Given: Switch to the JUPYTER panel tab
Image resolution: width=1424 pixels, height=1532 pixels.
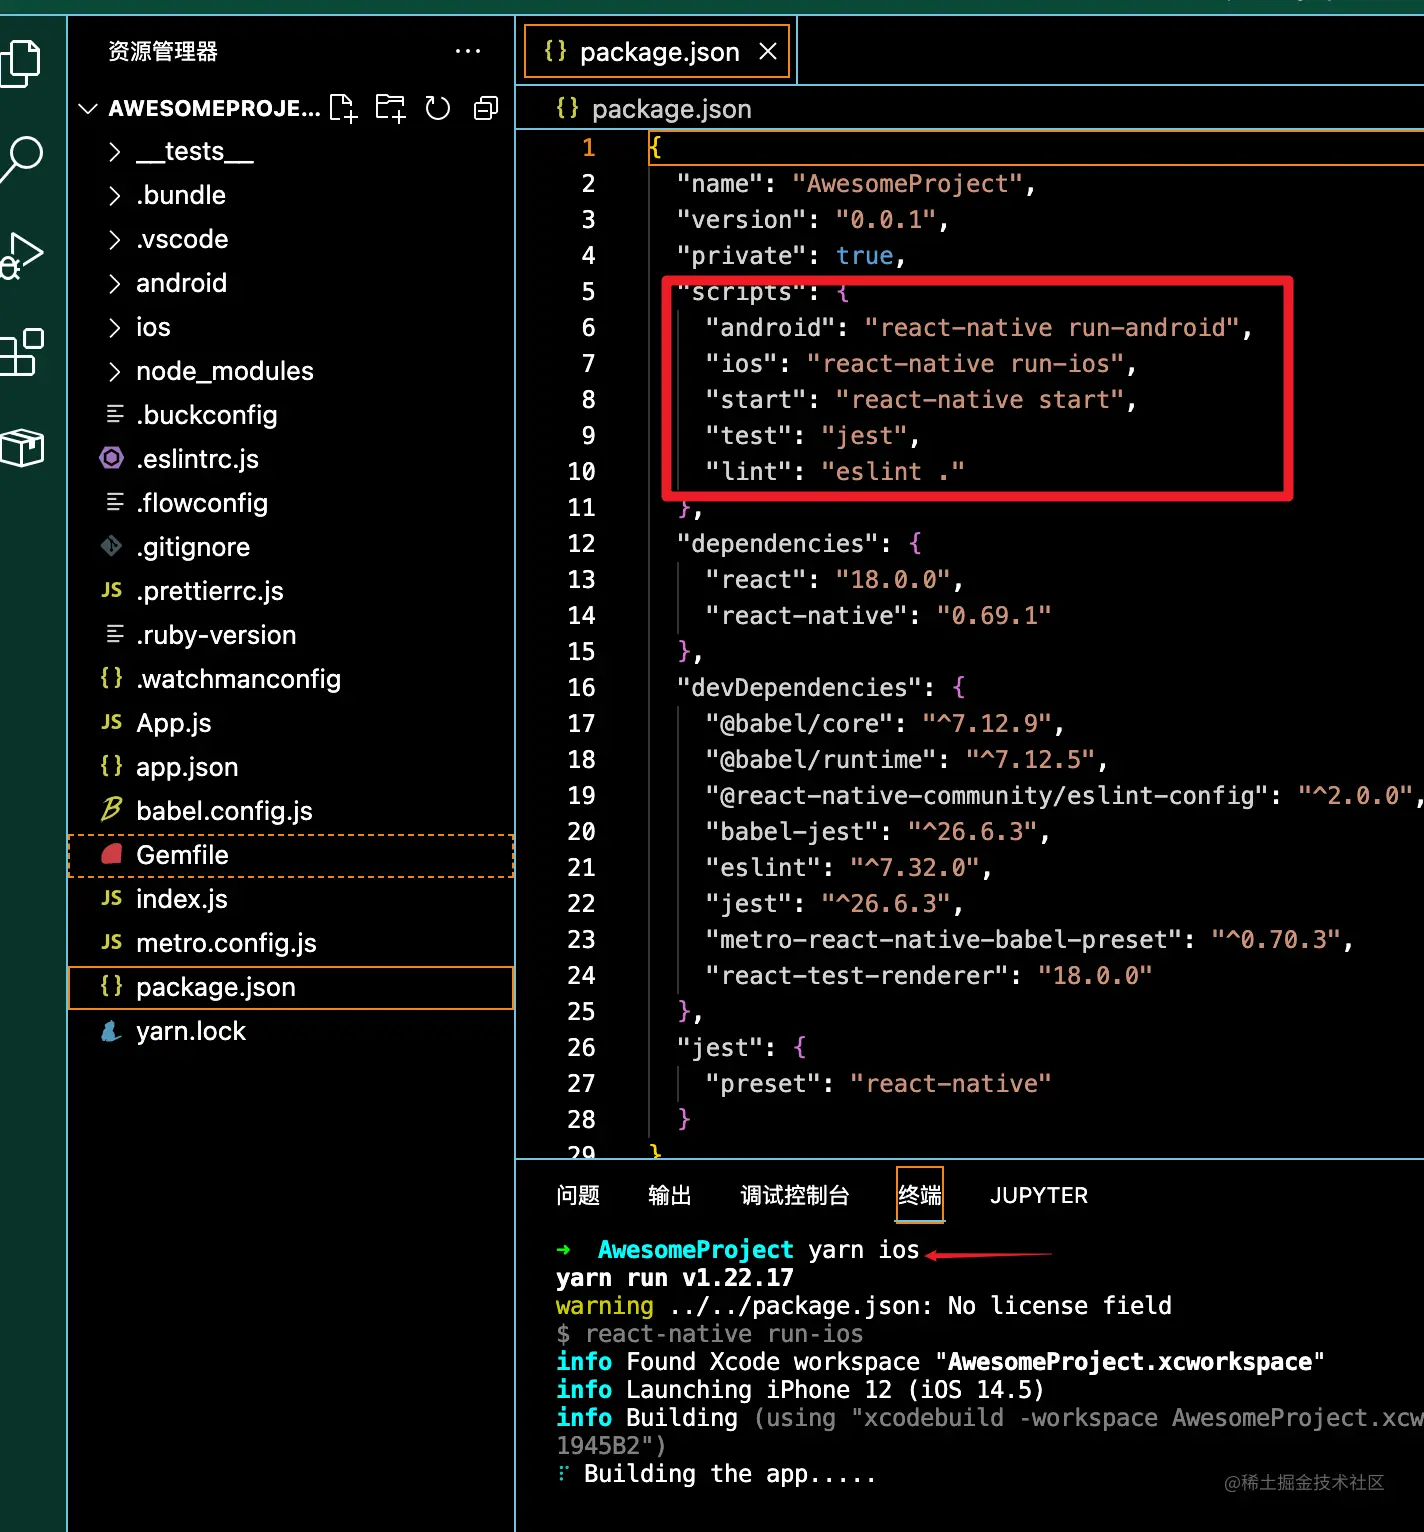Looking at the screenshot, I should click(x=1039, y=1195).
